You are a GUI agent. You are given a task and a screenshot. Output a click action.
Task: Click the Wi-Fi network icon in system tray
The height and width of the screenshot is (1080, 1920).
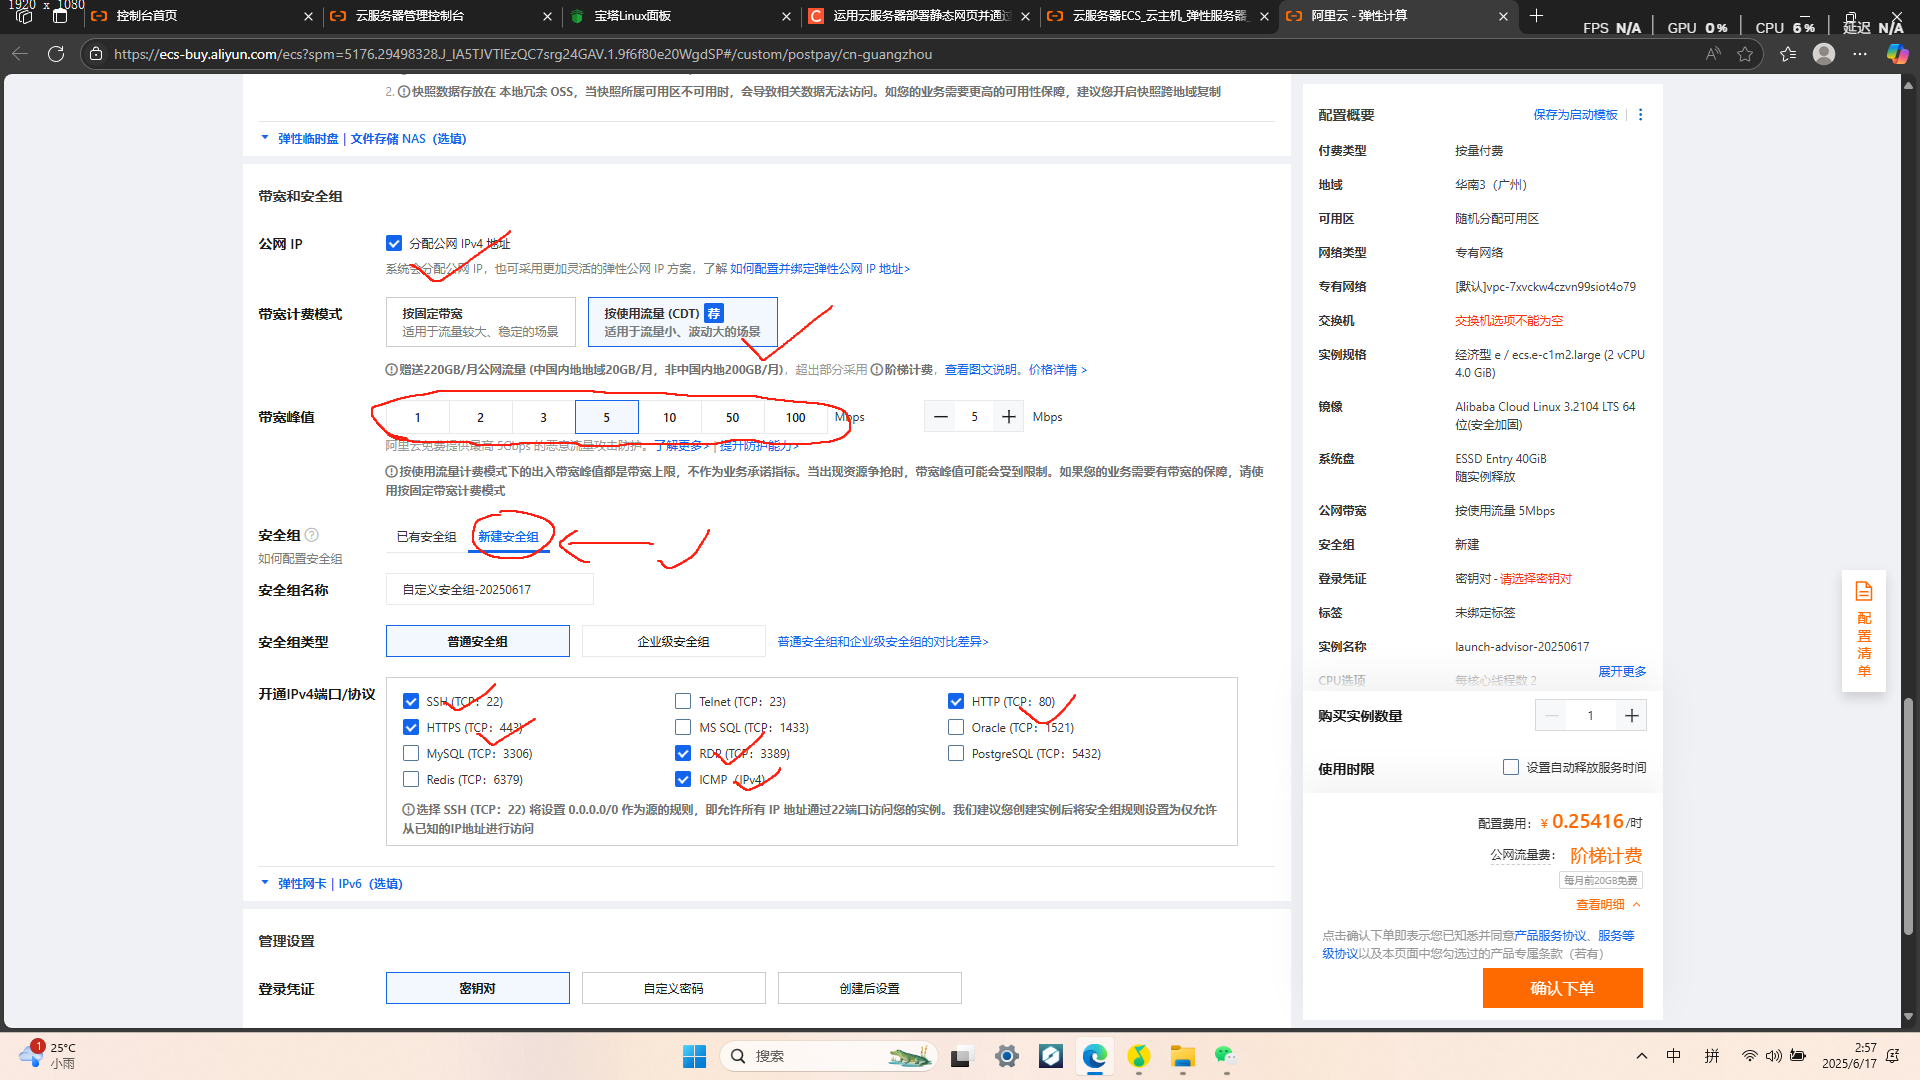[x=1749, y=1056]
